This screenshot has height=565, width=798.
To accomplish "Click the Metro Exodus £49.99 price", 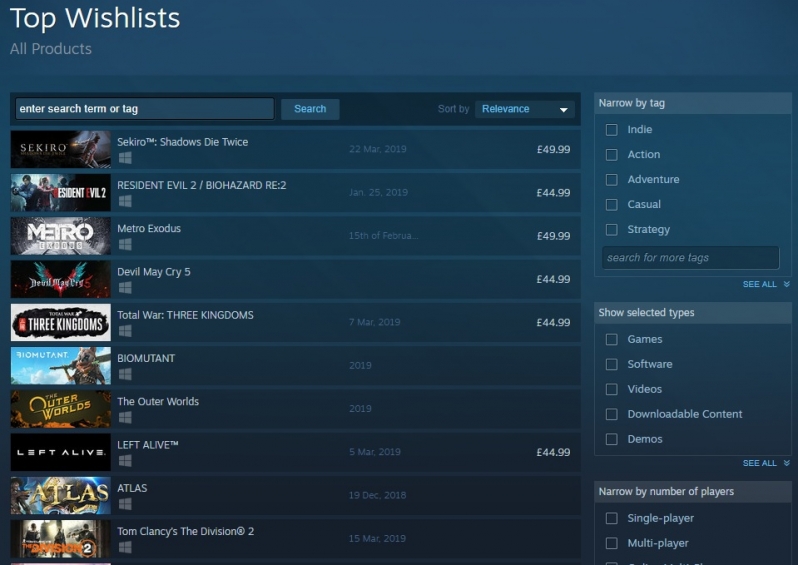I will (553, 236).
